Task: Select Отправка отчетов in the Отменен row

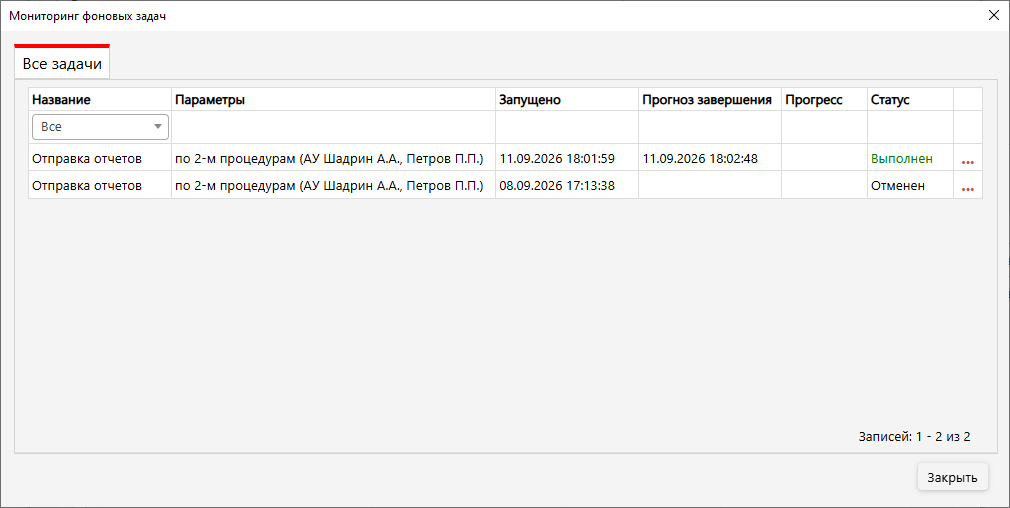Action: [87, 185]
